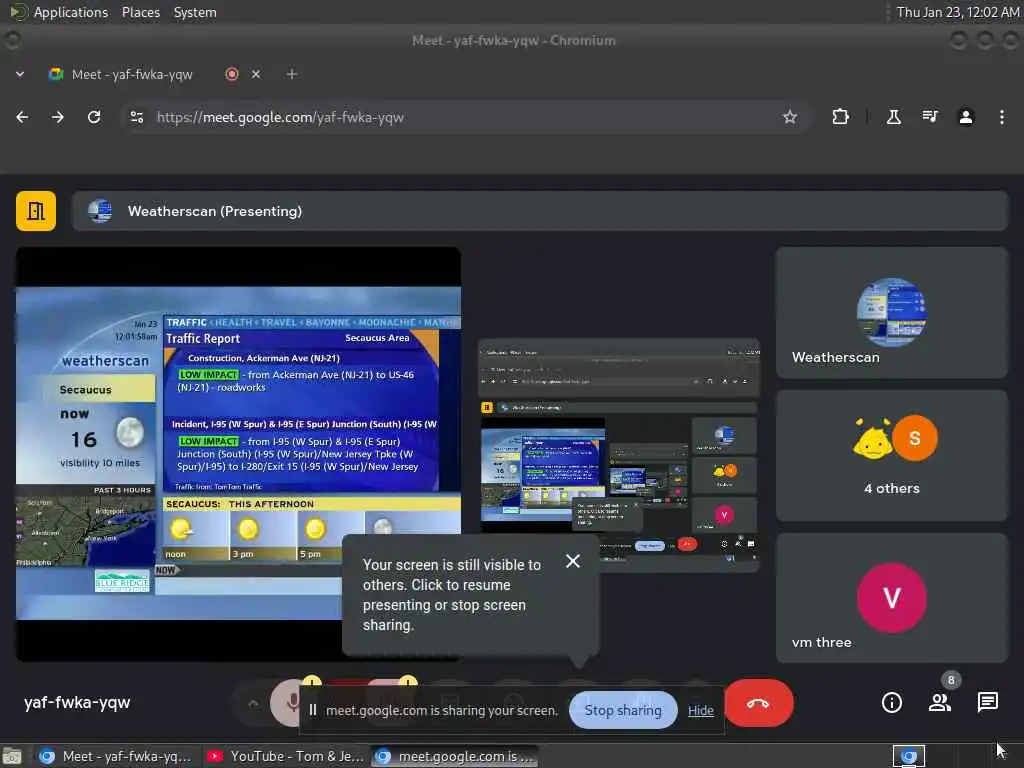Select the vm three participant tile
1024x768 pixels.
click(891, 598)
